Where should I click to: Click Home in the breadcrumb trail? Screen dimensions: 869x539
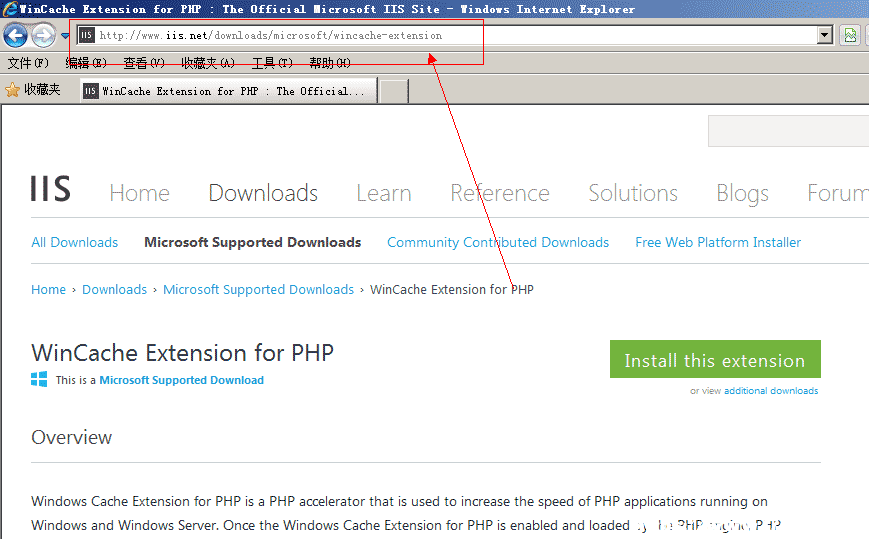click(48, 290)
